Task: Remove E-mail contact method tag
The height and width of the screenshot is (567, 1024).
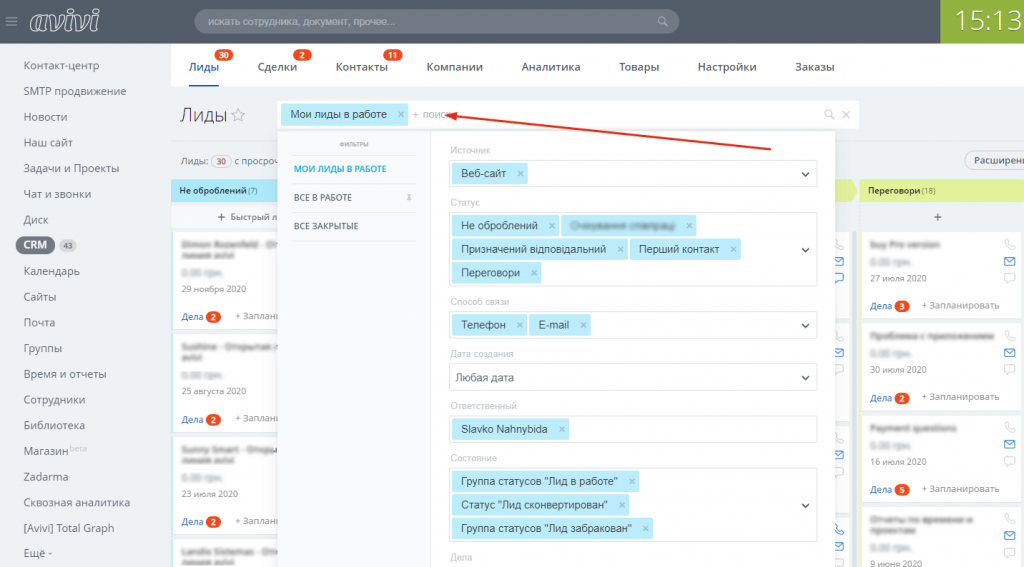Action: point(583,325)
